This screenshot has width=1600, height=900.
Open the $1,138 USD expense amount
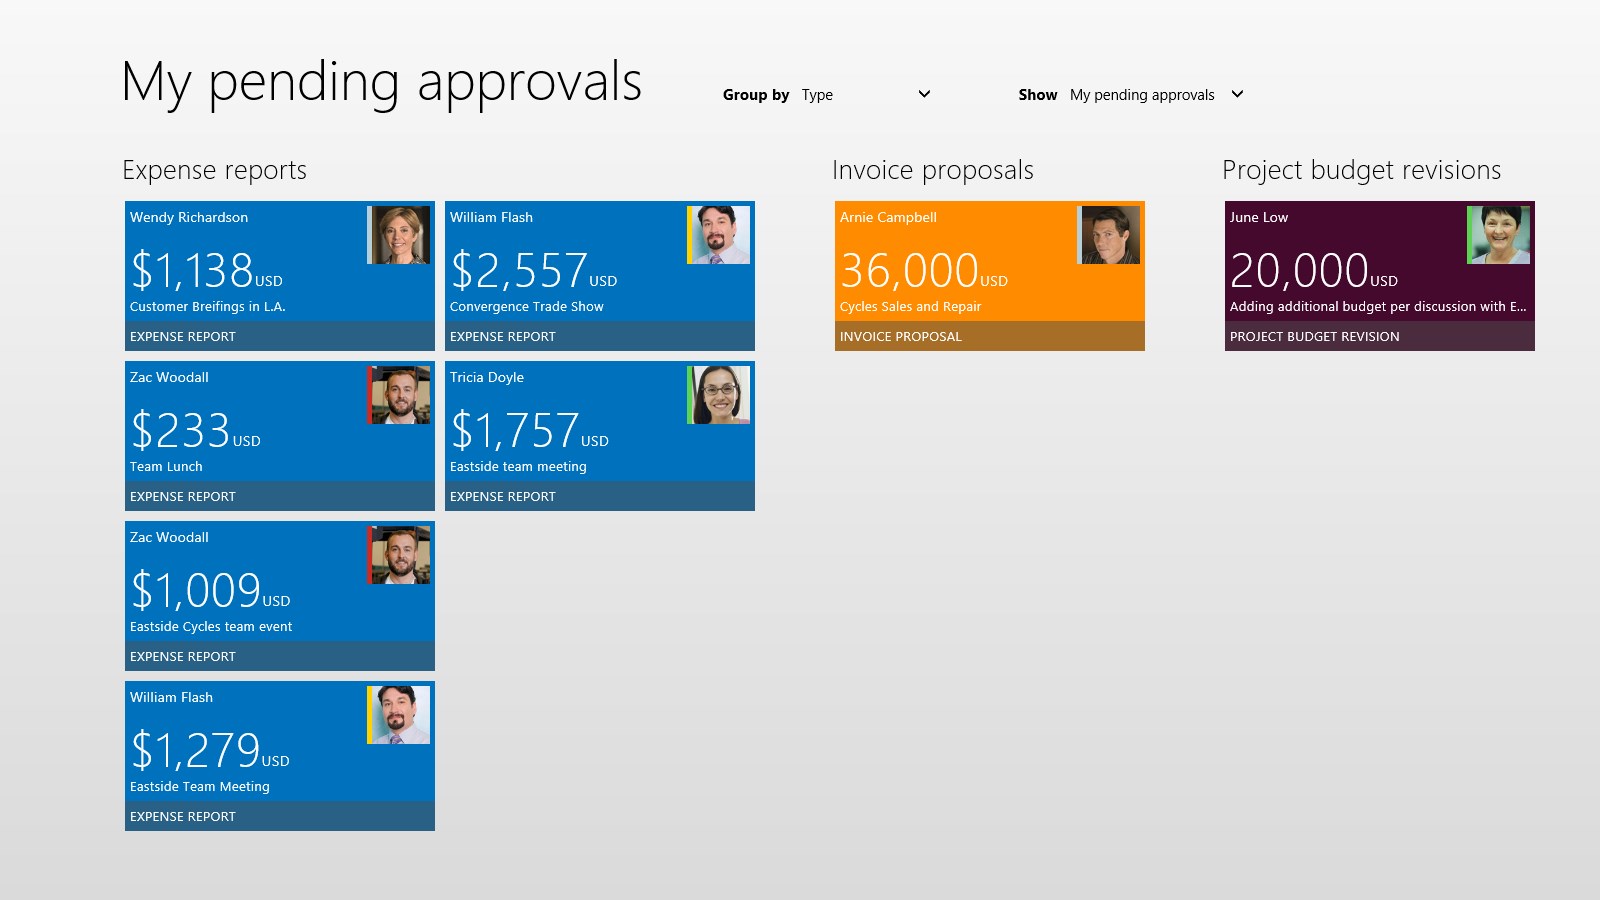(206, 271)
